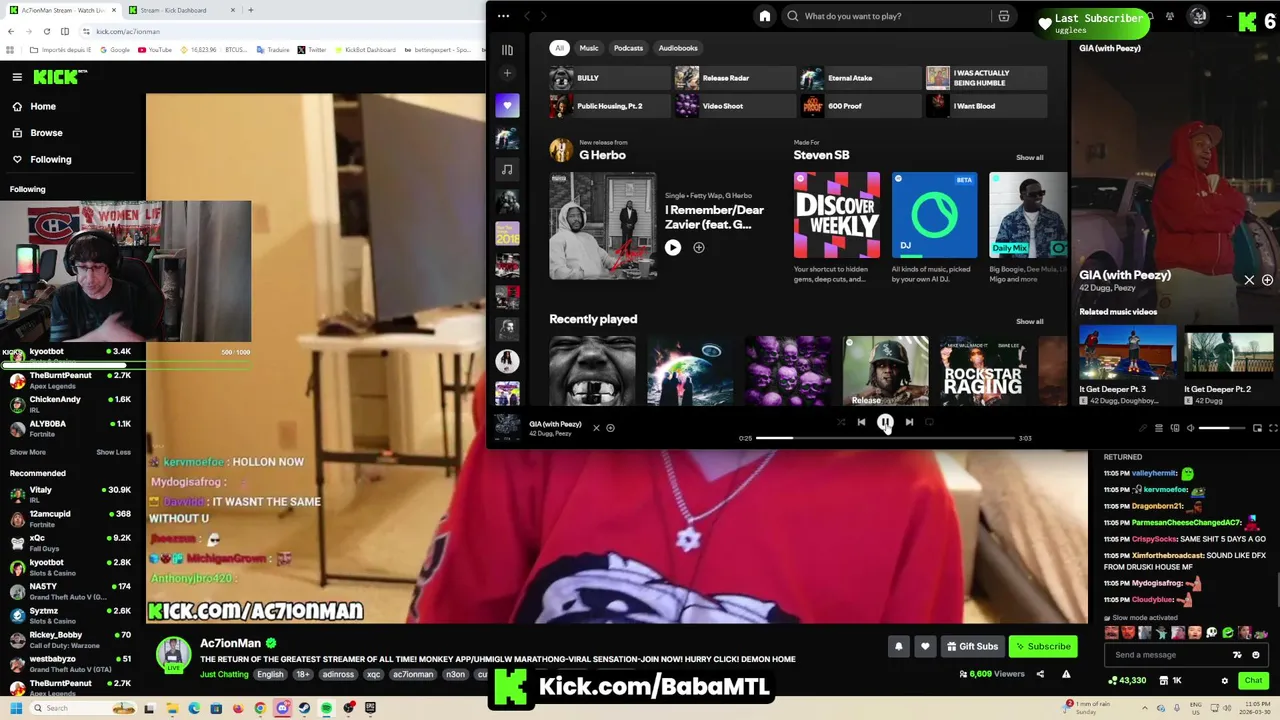Click the Gift Subs button
This screenshot has width=1280, height=720.
pyautogui.click(x=972, y=646)
